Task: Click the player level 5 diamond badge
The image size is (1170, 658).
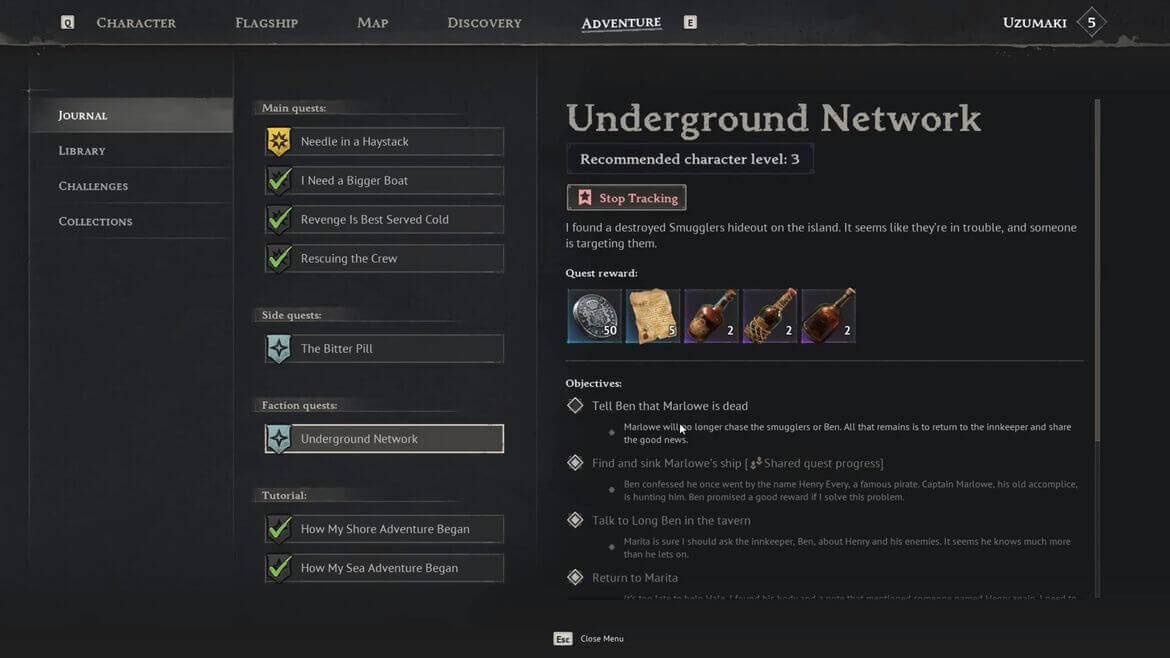Action: pyautogui.click(x=1091, y=22)
